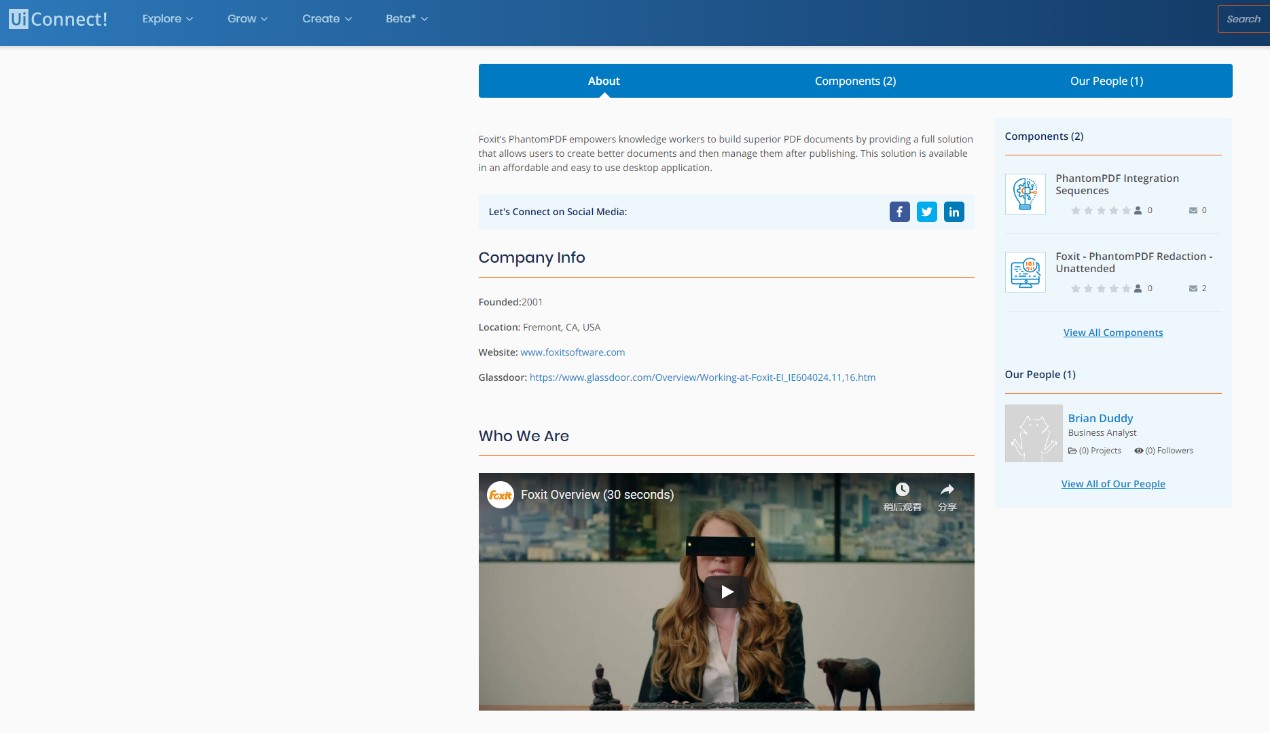Click user count icon for PhantomPDF Integration Sequences
The width and height of the screenshot is (1270, 733).
(x=1138, y=211)
